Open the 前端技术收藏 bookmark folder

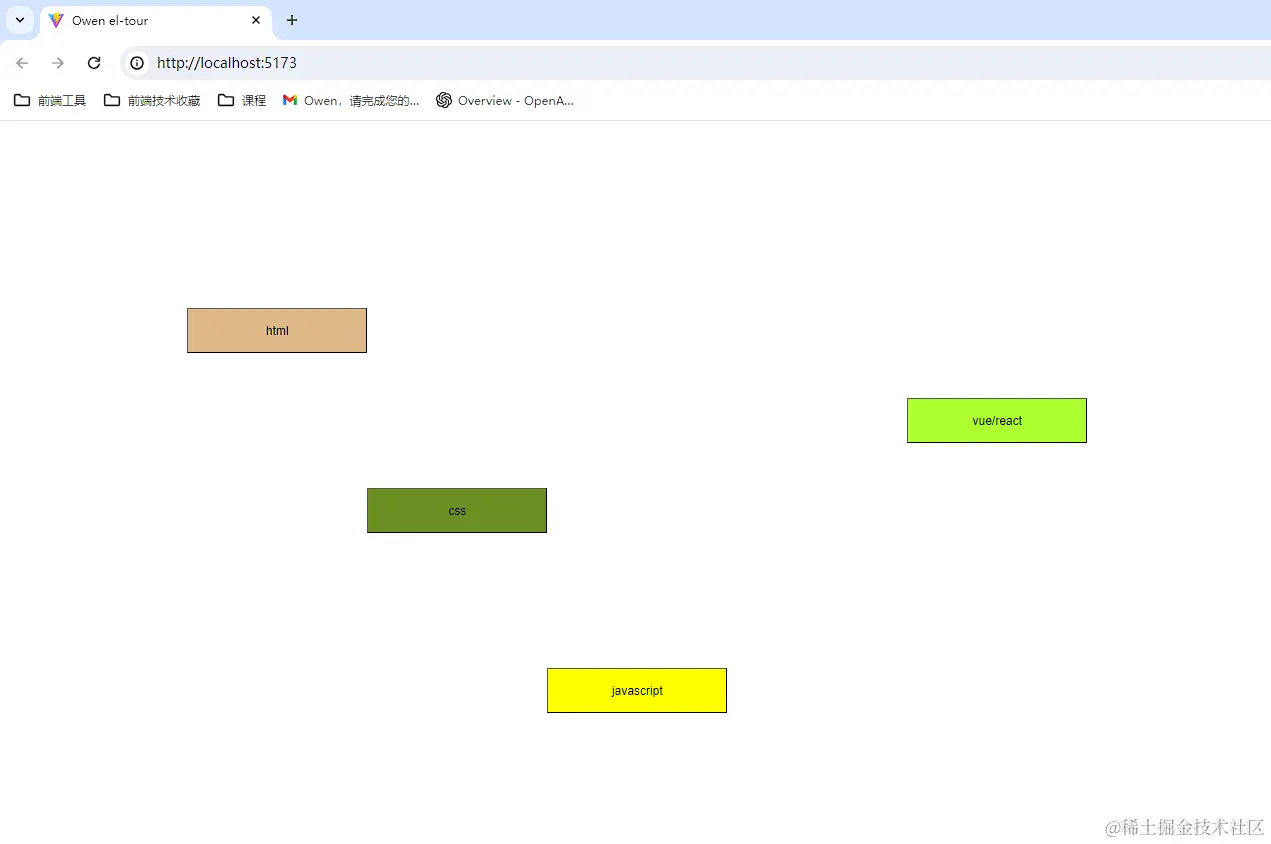coord(152,100)
